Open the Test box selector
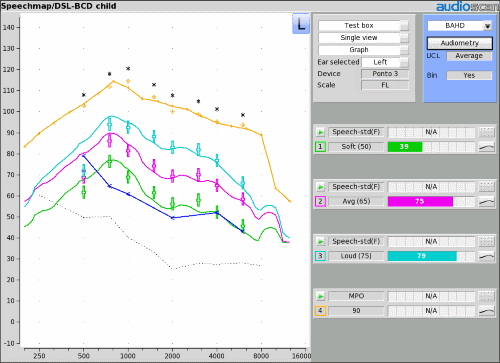Screen dimensions: 500x363 pos(363,26)
